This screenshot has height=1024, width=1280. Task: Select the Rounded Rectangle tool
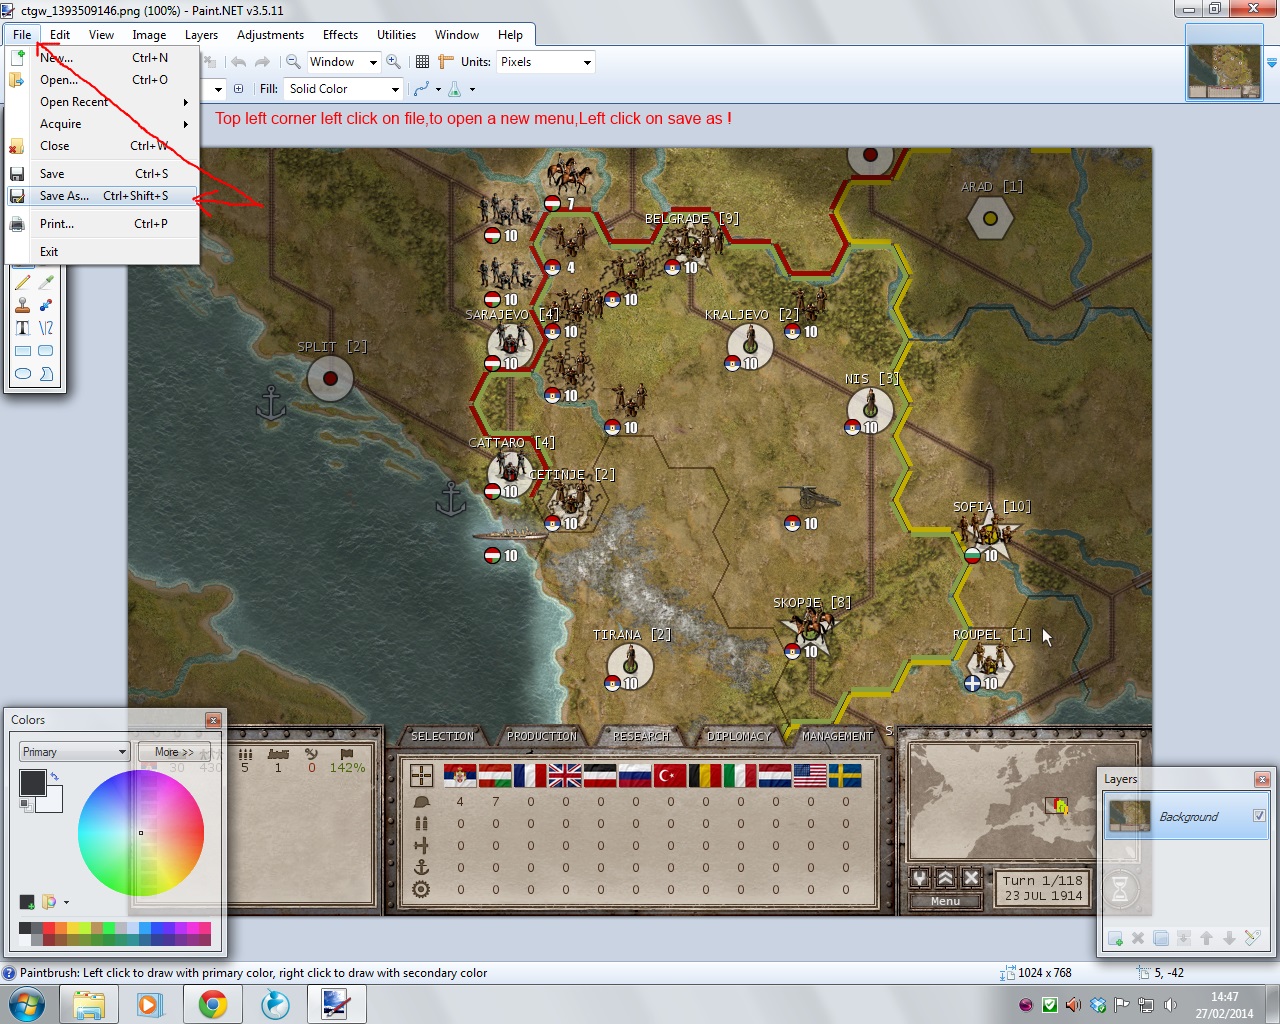click(46, 351)
